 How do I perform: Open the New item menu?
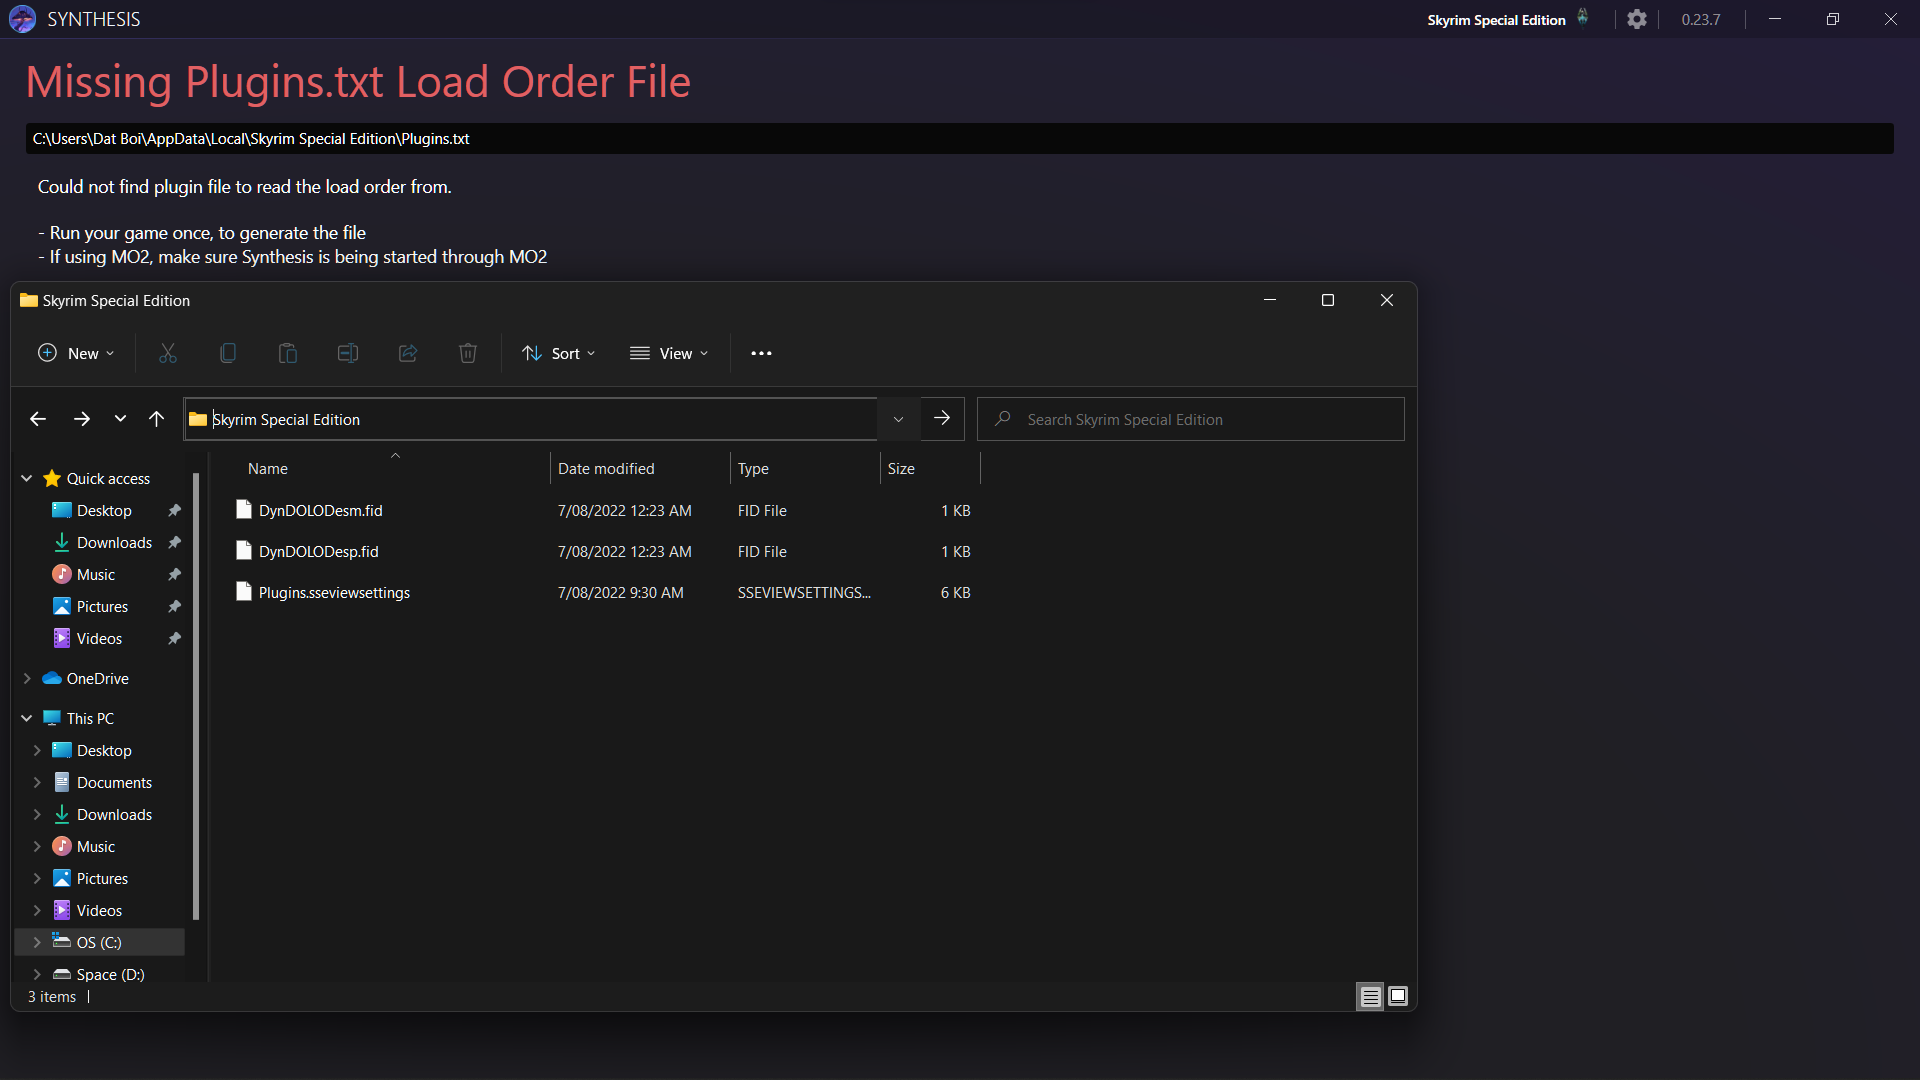click(75, 353)
